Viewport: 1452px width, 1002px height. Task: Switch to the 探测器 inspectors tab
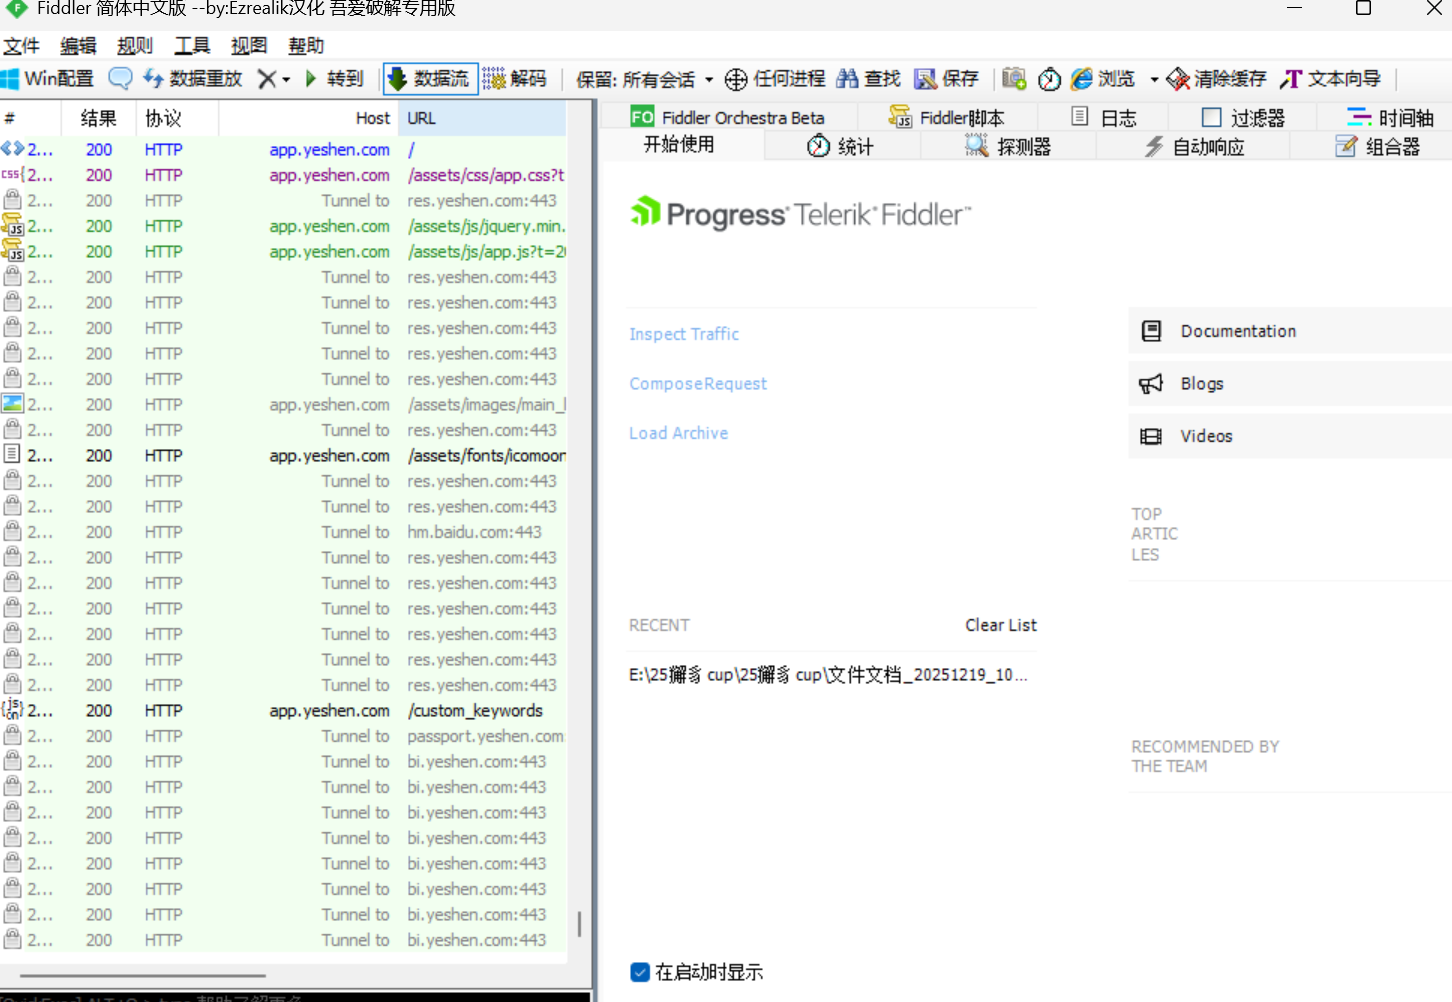click(1008, 146)
